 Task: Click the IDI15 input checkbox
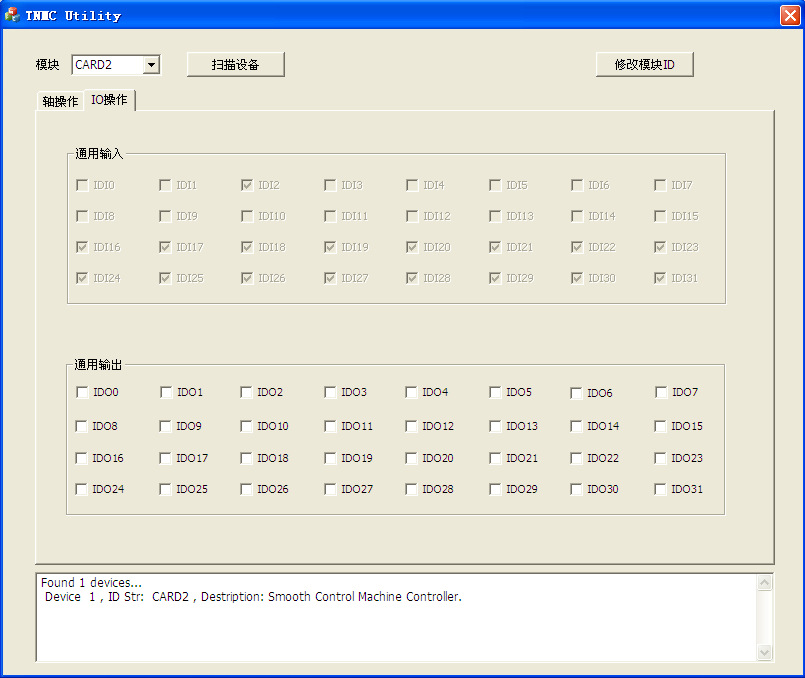point(660,216)
